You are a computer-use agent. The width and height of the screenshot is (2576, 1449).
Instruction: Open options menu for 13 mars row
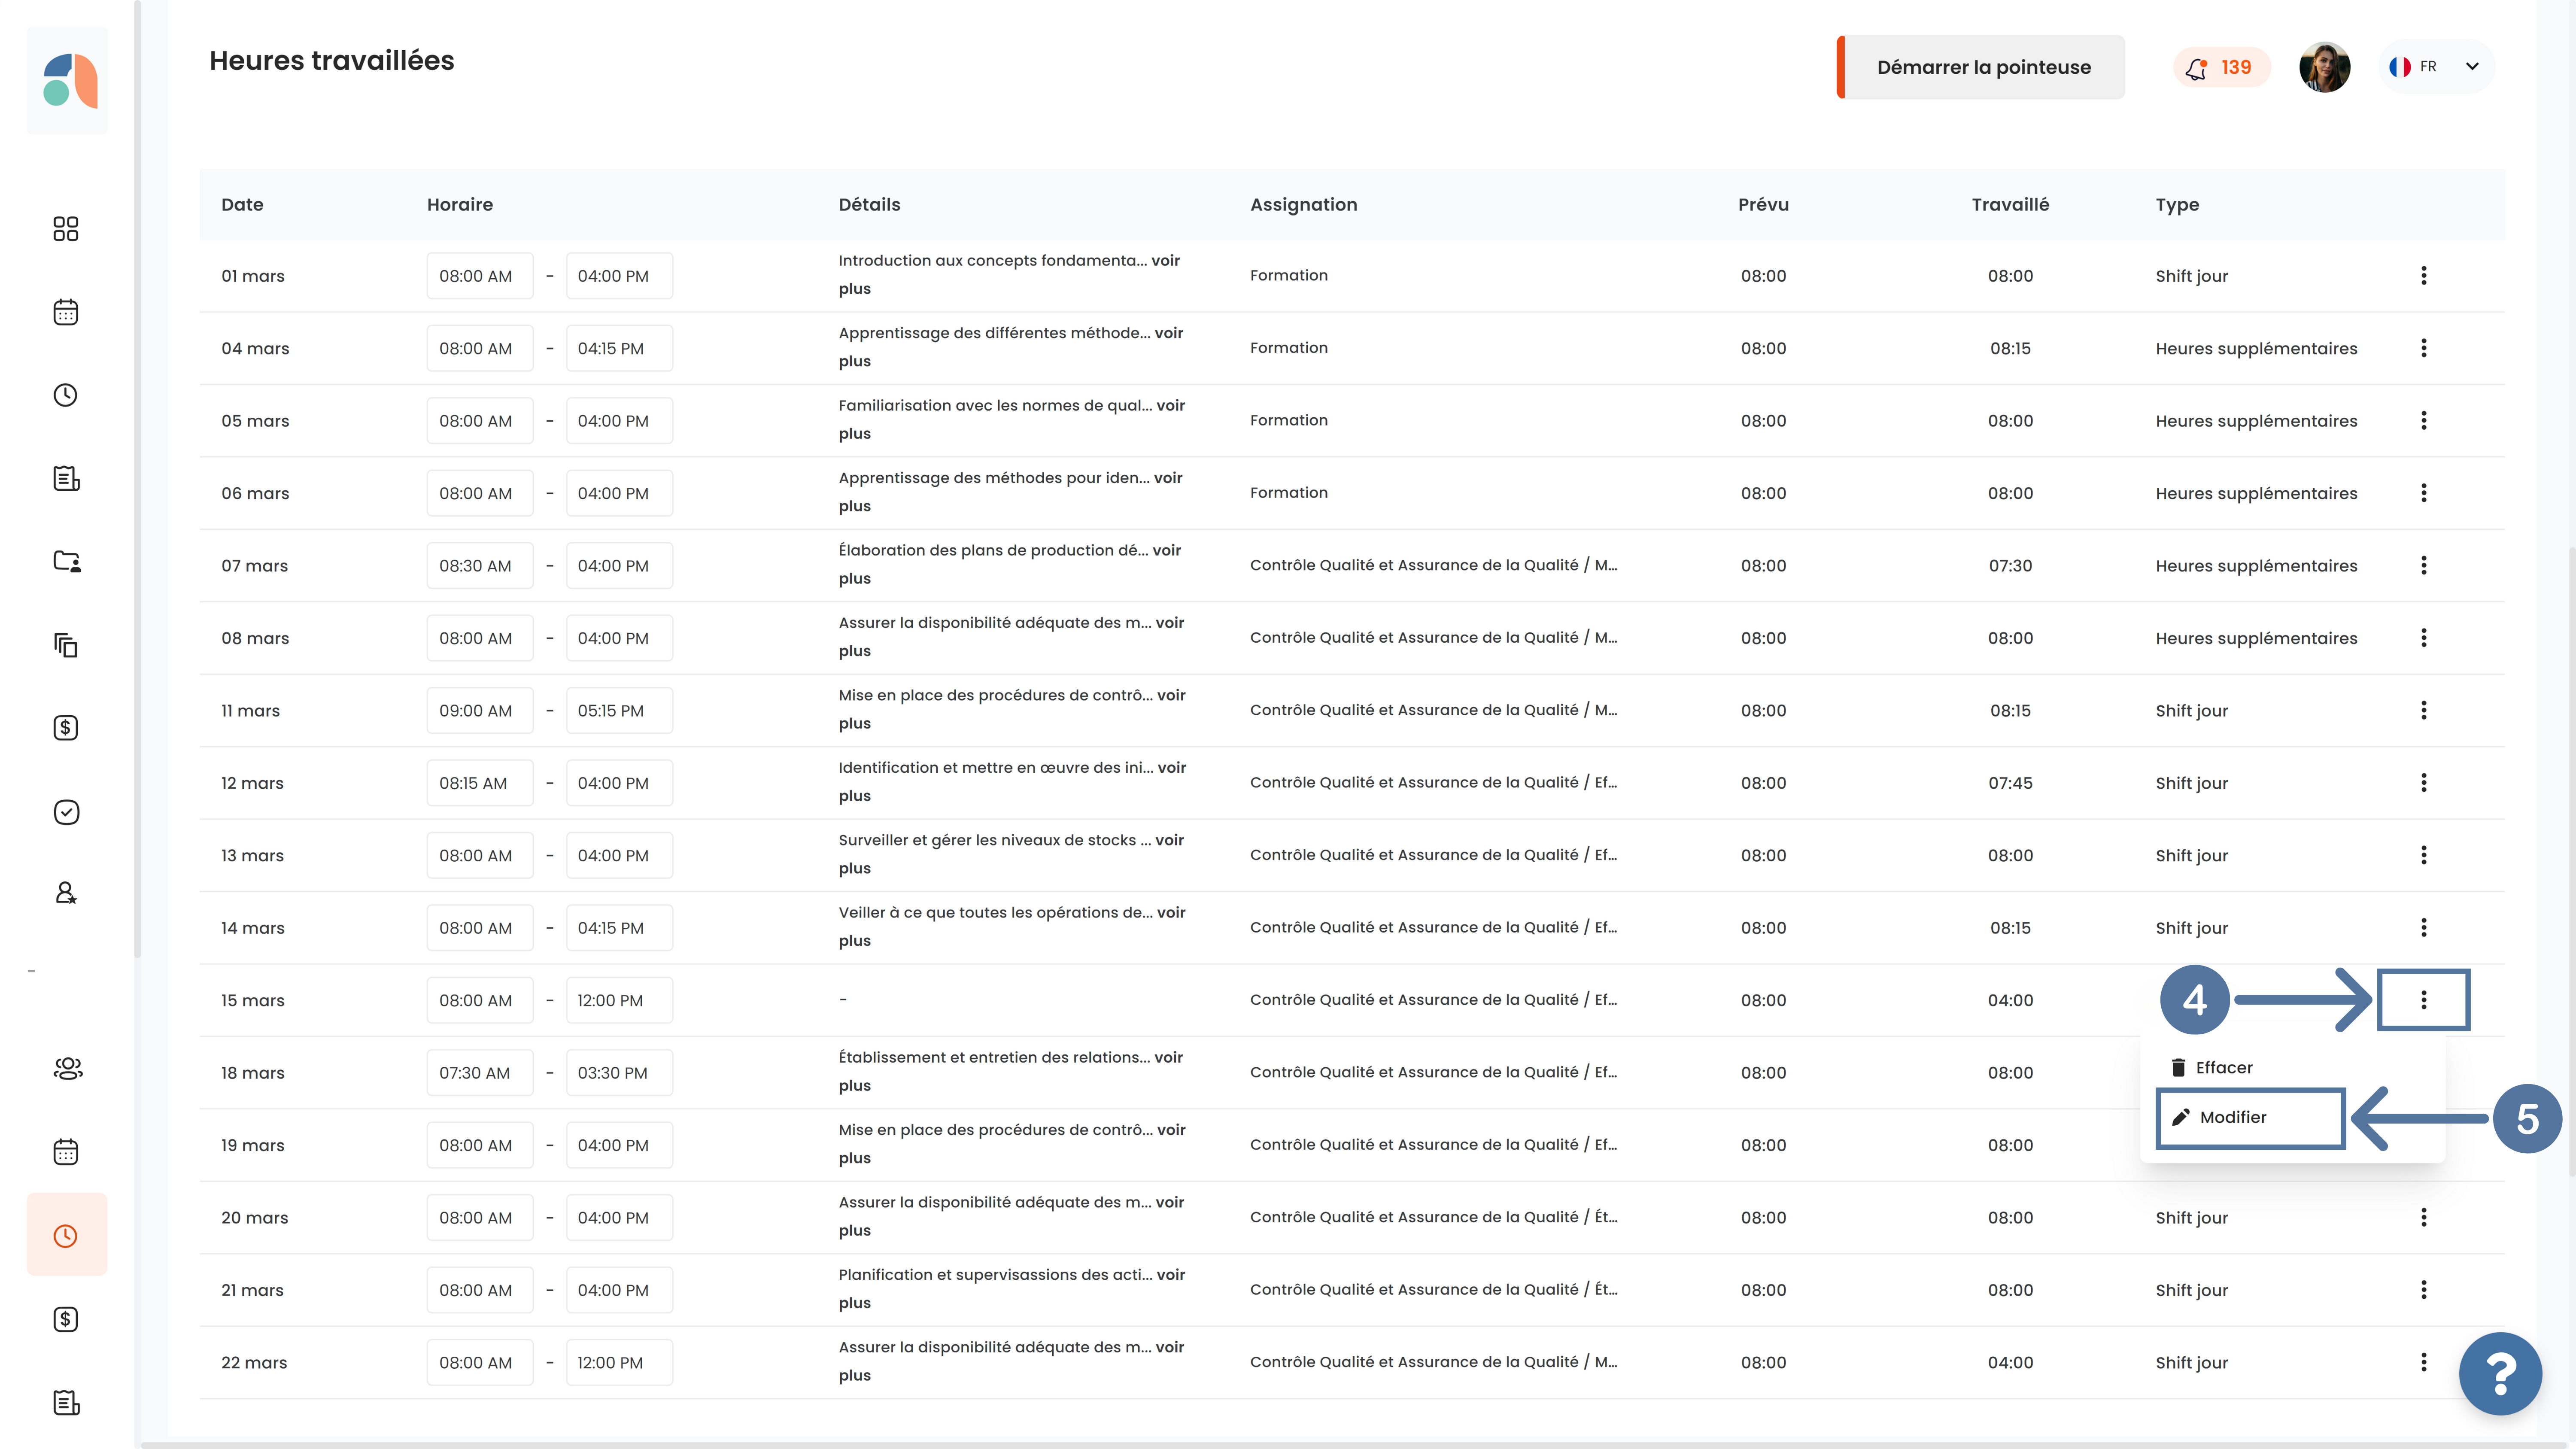2423,855
